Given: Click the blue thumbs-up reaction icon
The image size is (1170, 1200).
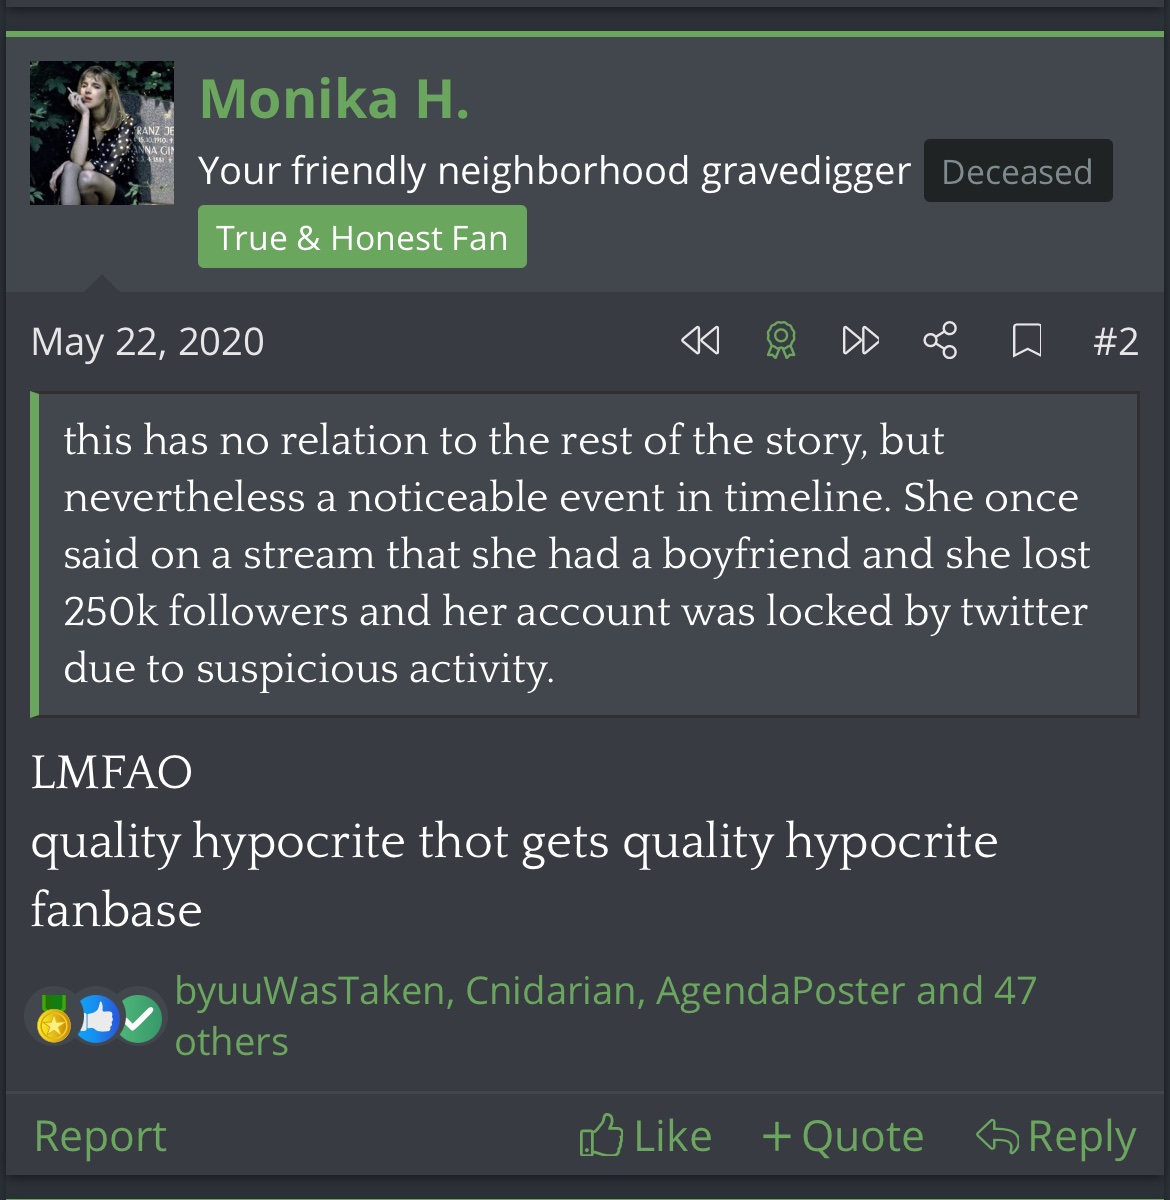Looking at the screenshot, I should pos(98,1020).
